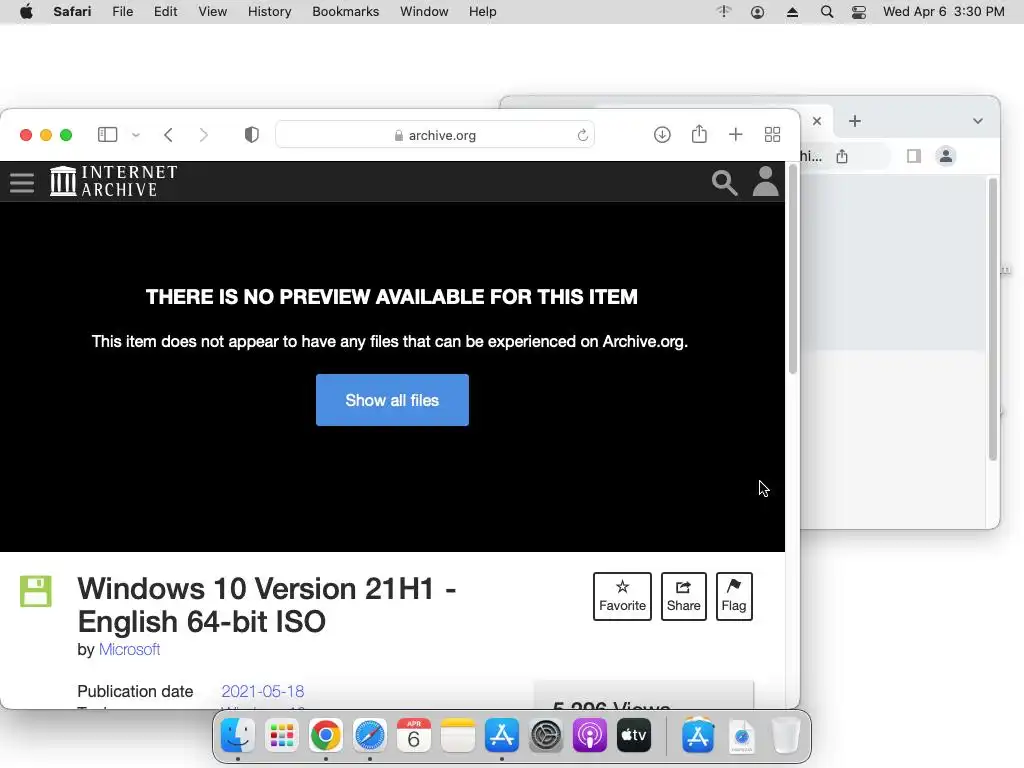Go back in Safari
The height and width of the screenshot is (768, 1024).
pos(168,135)
